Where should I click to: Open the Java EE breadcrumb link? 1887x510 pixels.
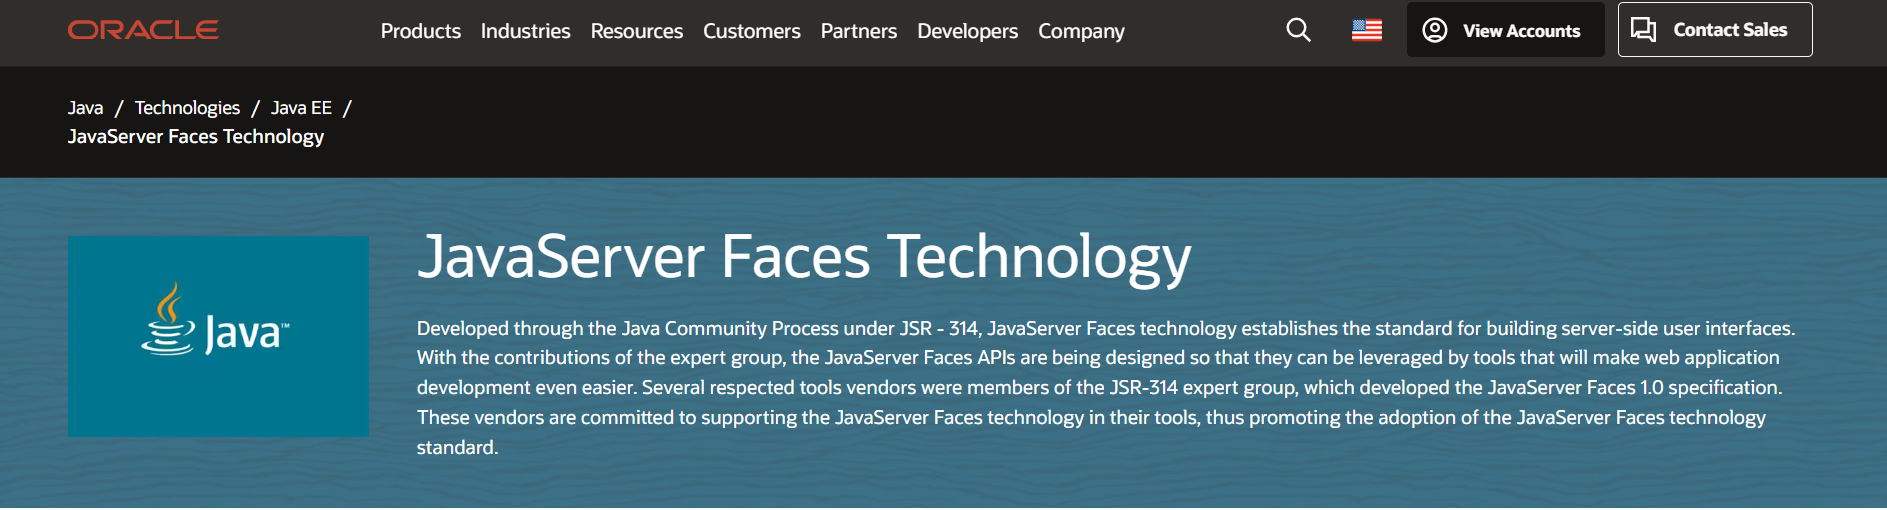(x=301, y=108)
